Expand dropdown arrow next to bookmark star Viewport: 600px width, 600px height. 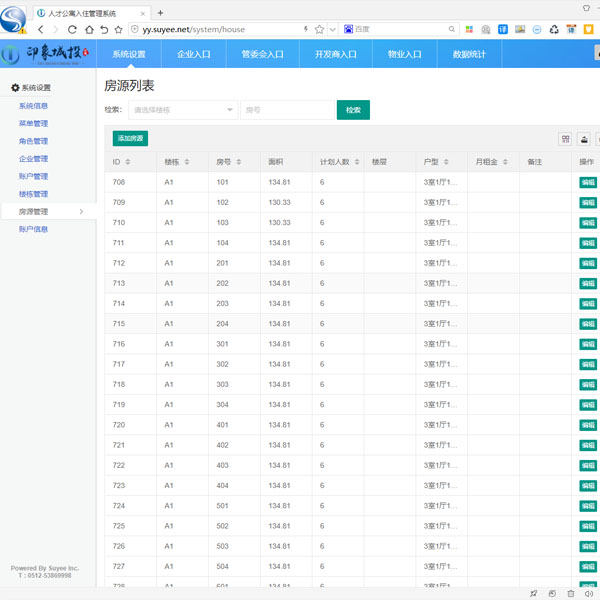tap(333, 30)
